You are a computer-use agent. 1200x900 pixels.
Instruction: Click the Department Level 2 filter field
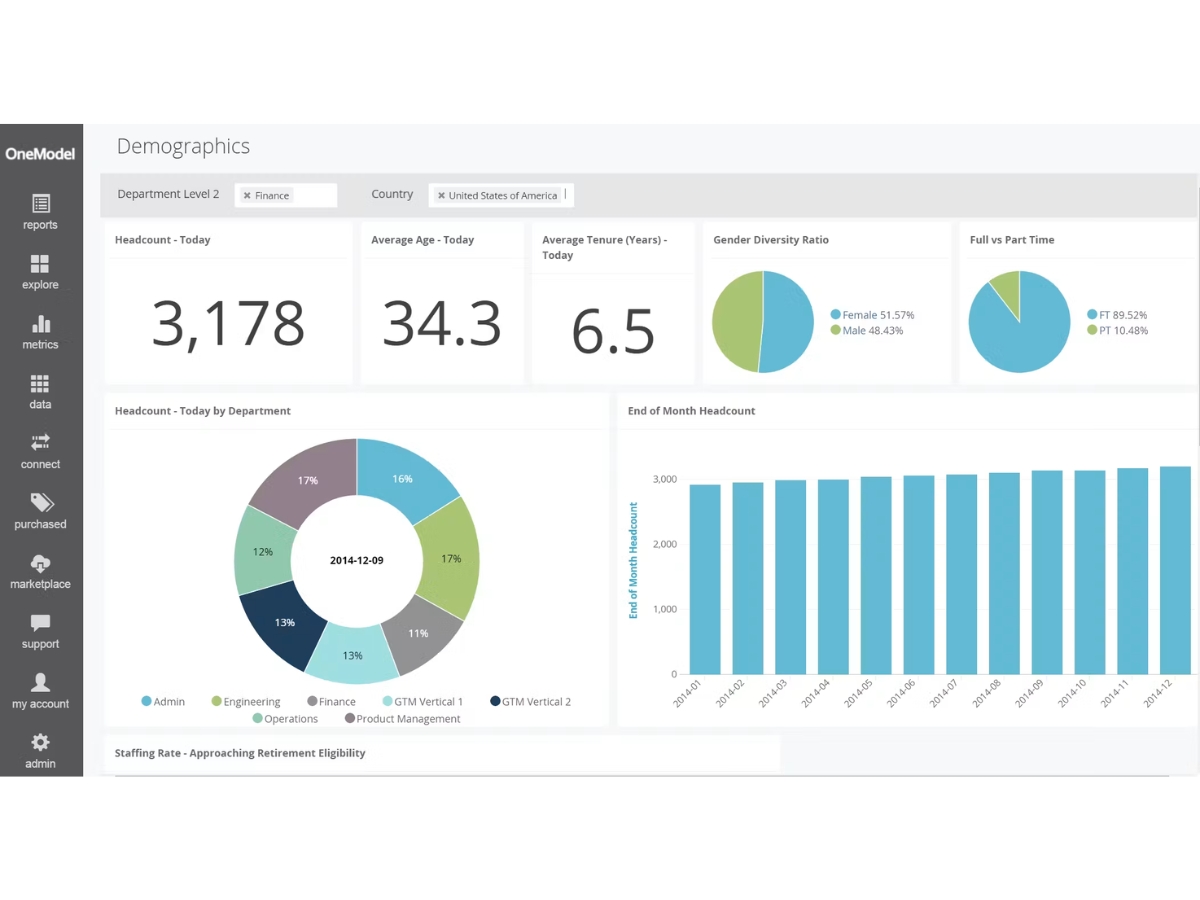(x=286, y=195)
